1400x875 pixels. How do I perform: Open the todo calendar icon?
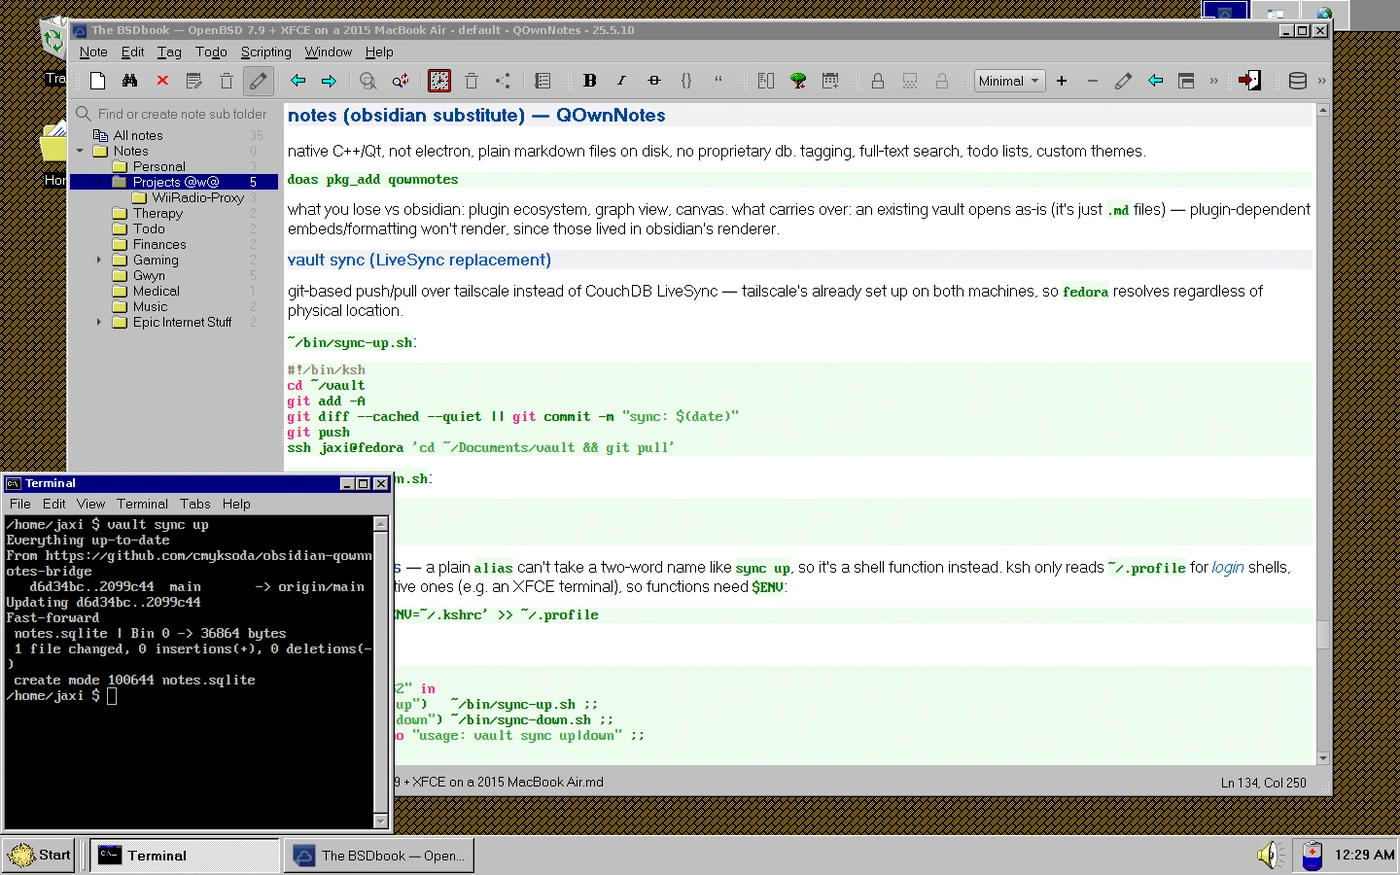(x=830, y=81)
